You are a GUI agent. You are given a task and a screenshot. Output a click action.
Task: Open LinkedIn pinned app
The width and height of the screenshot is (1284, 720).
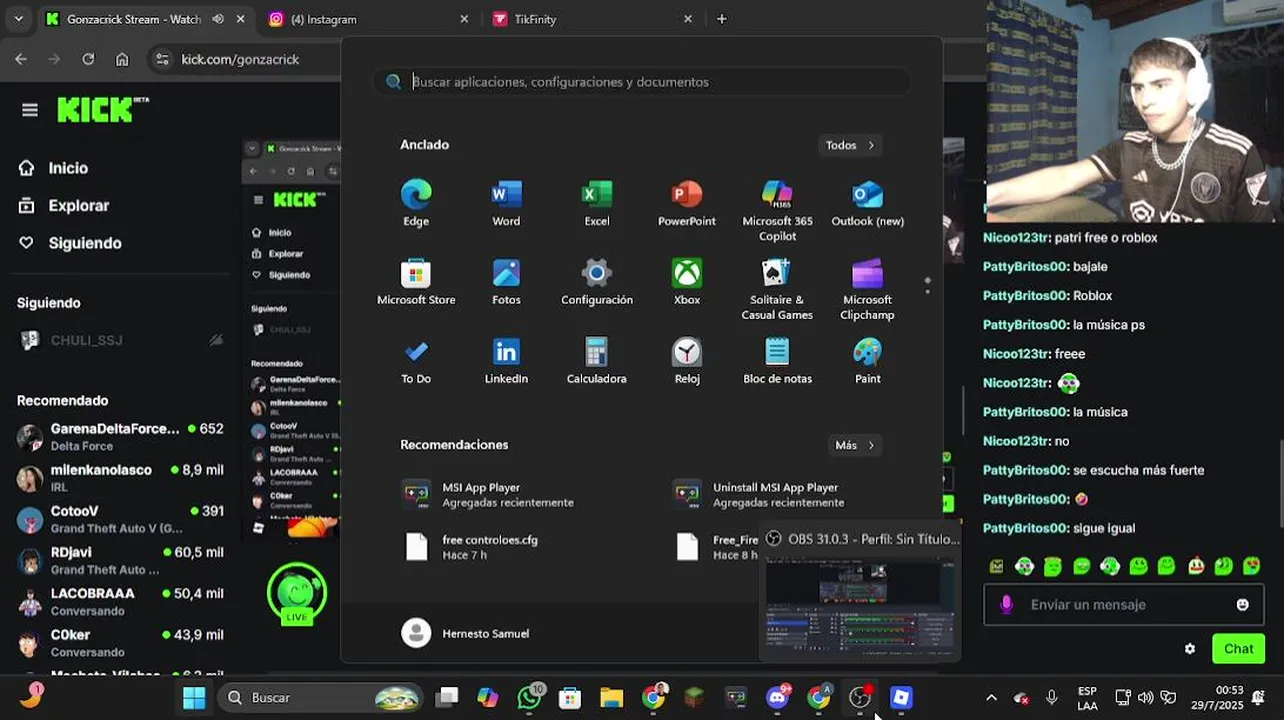click(x=506, y=361)
